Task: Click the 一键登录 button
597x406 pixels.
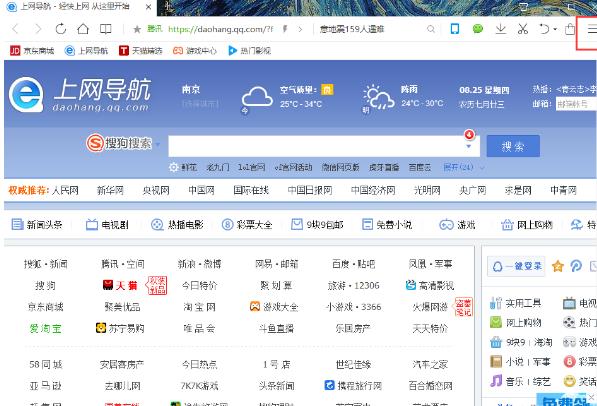Action: coord(516,266)
